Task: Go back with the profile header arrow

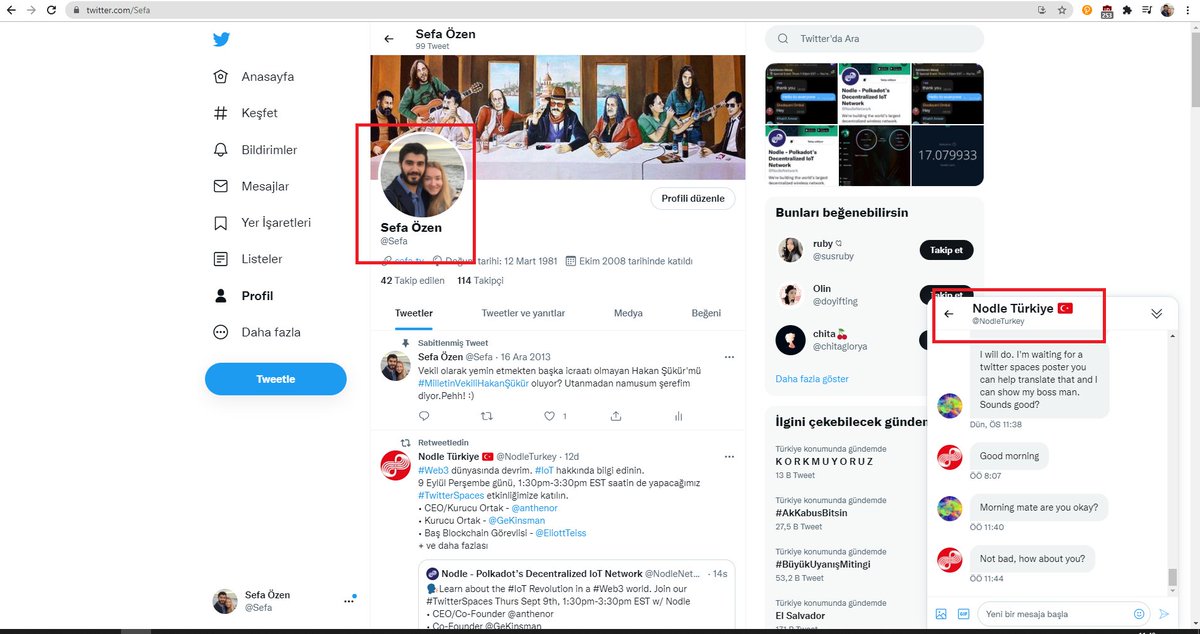Action: coord(389,39)
